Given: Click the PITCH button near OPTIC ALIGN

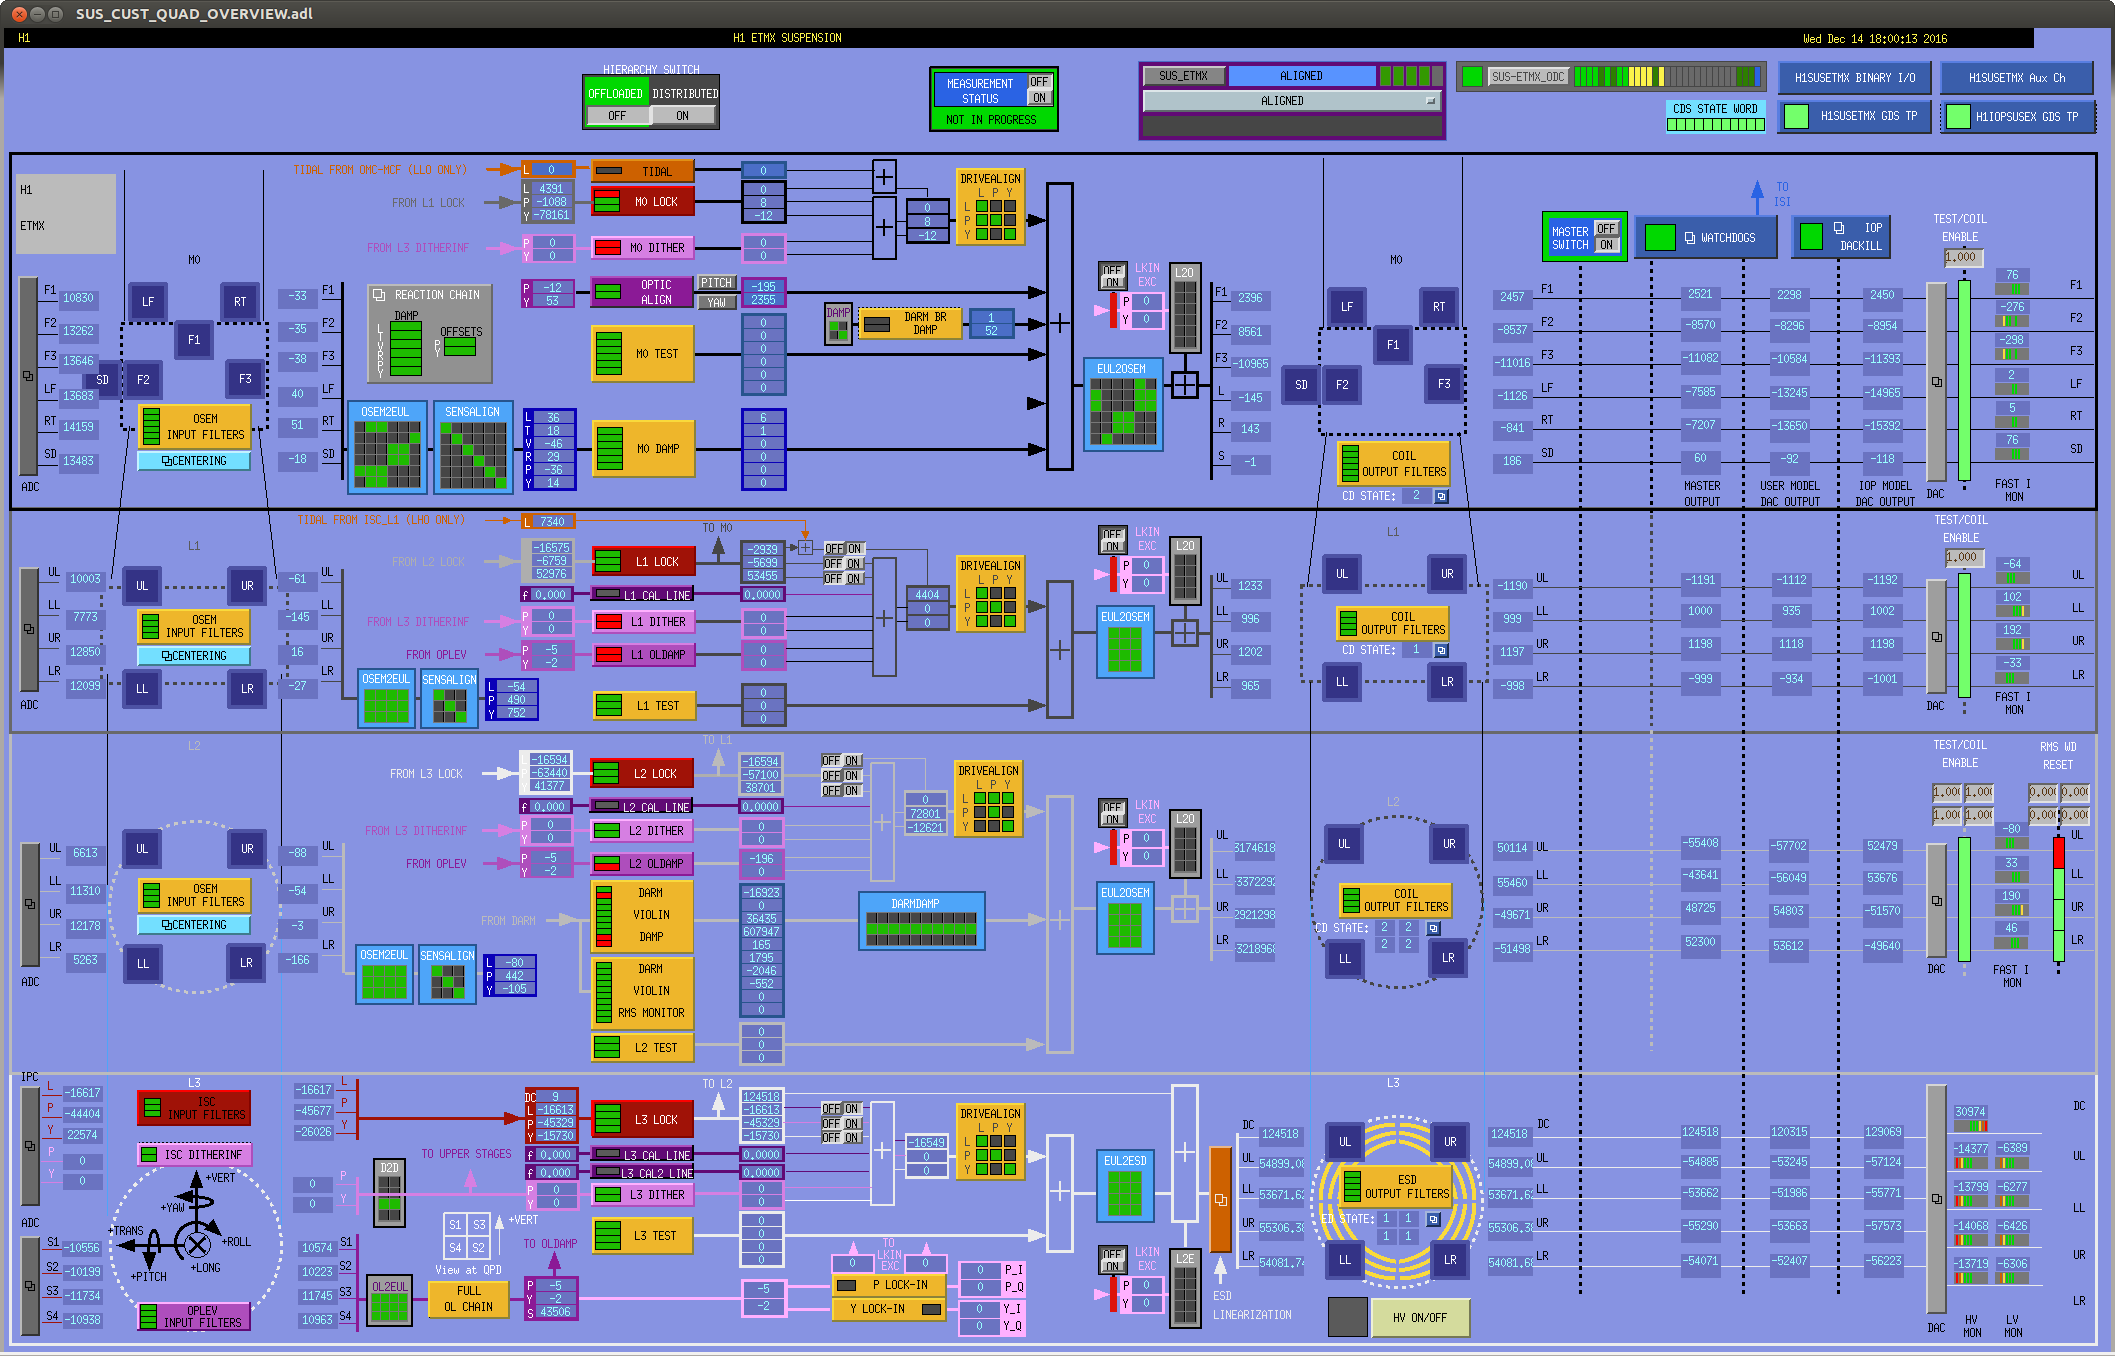Looking at the screenshot, I should 716,283.
